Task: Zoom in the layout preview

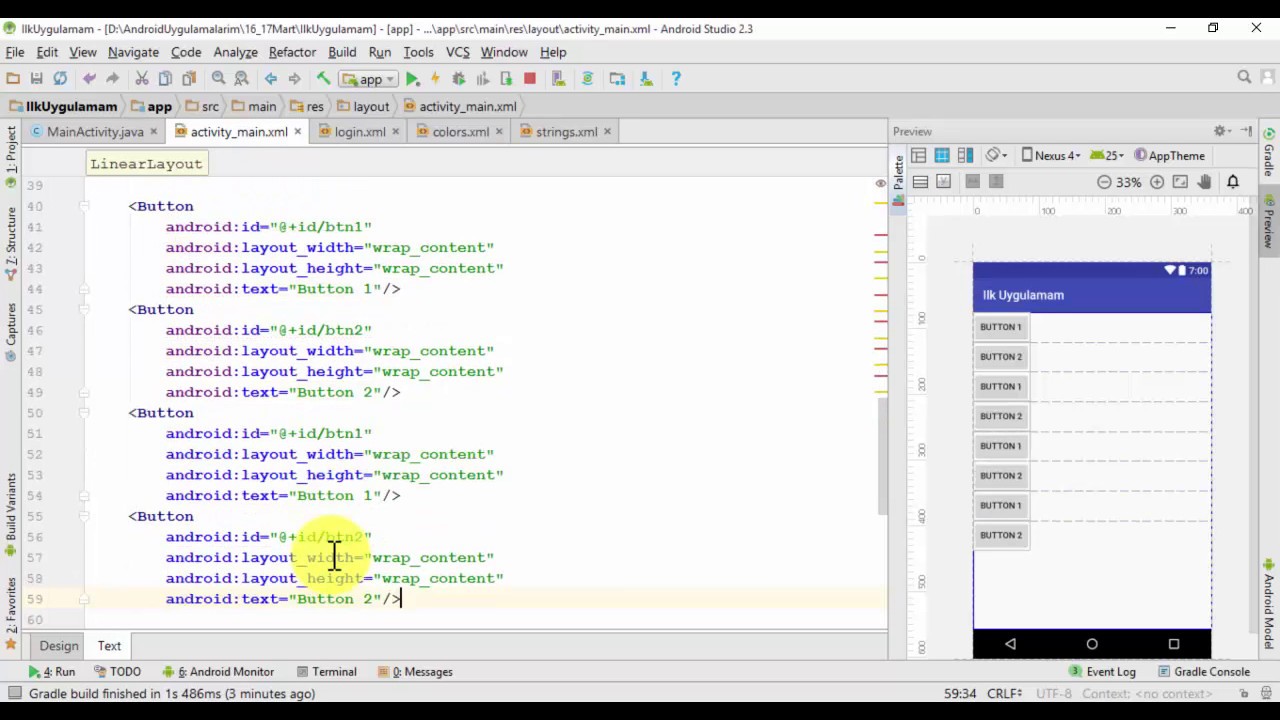Action: 1157,182
